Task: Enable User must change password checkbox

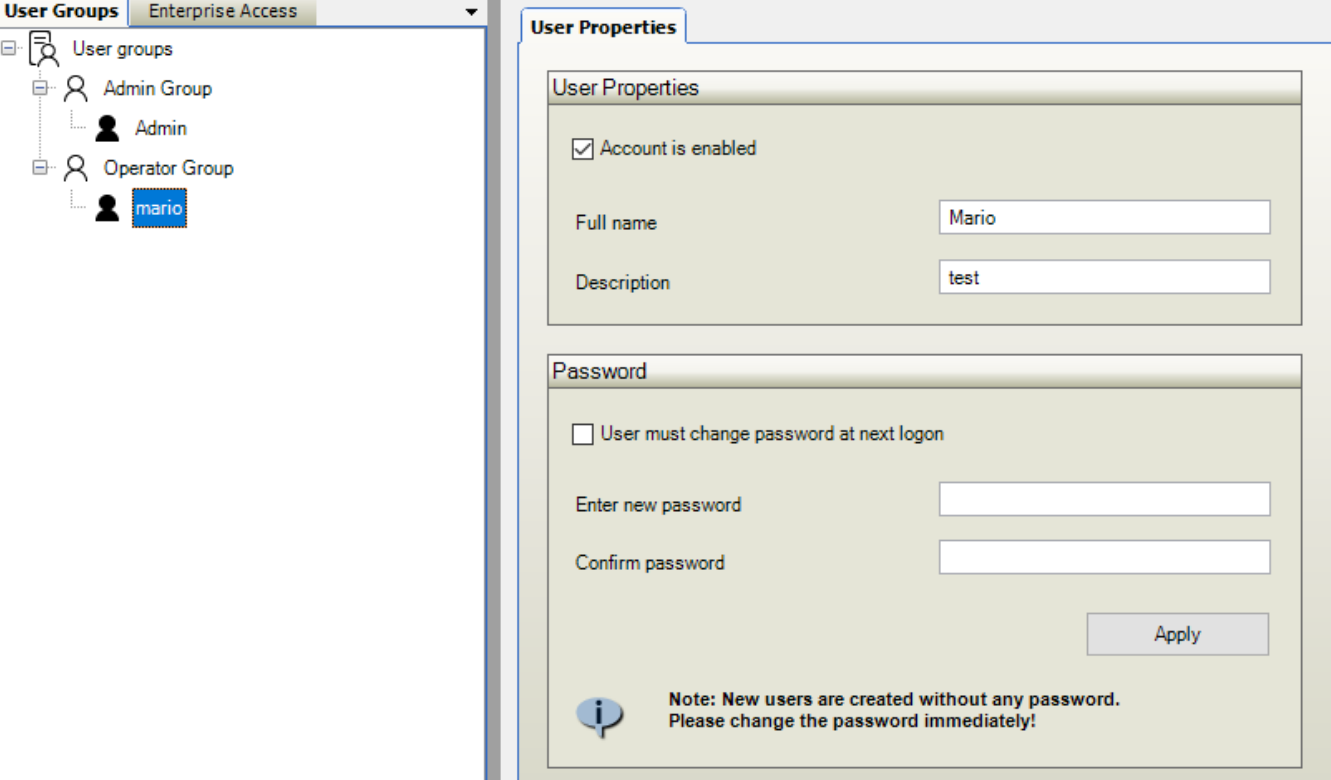Action: coord(582,435)
